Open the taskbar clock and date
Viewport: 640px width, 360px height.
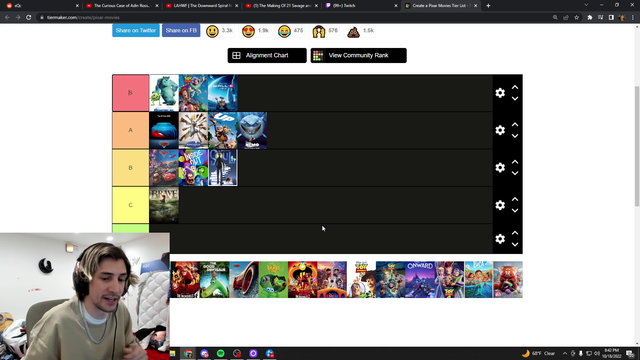611,353
